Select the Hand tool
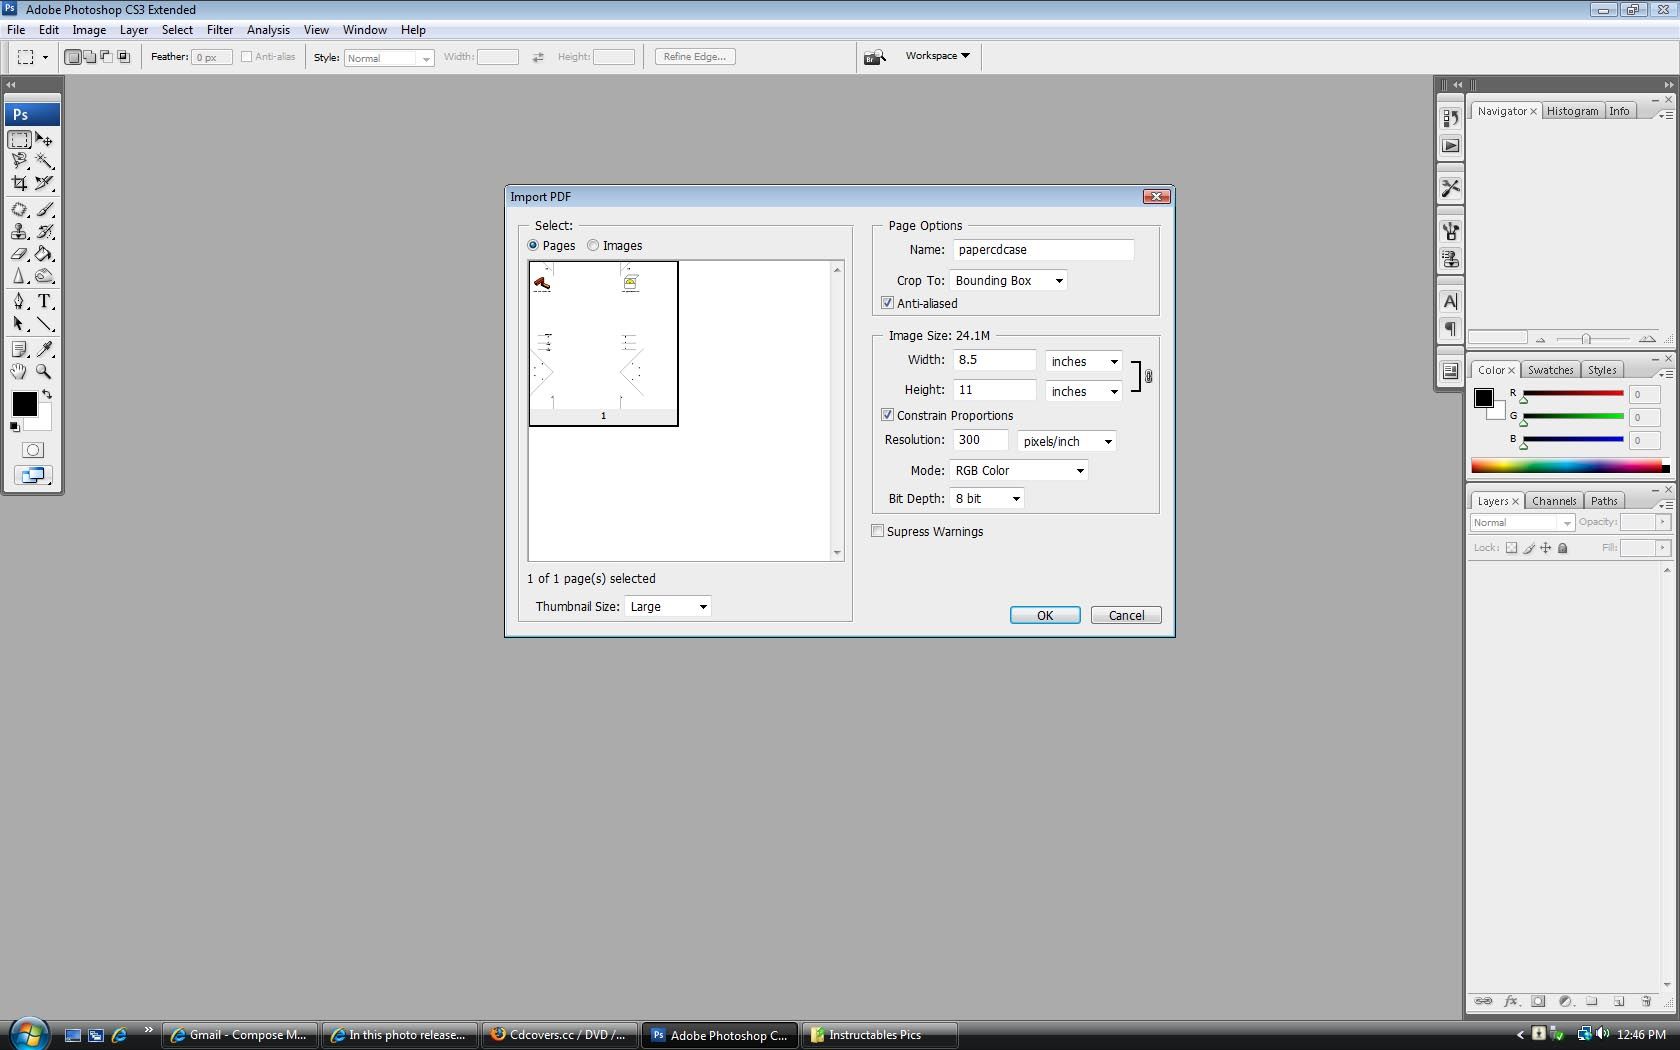 pyautogui.click(x=20, y=371)
